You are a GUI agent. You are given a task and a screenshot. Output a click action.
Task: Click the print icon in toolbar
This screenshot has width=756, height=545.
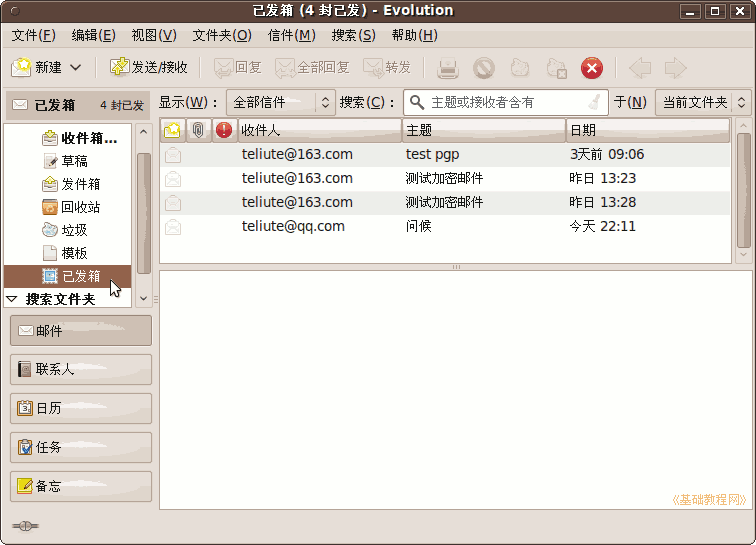[447, 68]
